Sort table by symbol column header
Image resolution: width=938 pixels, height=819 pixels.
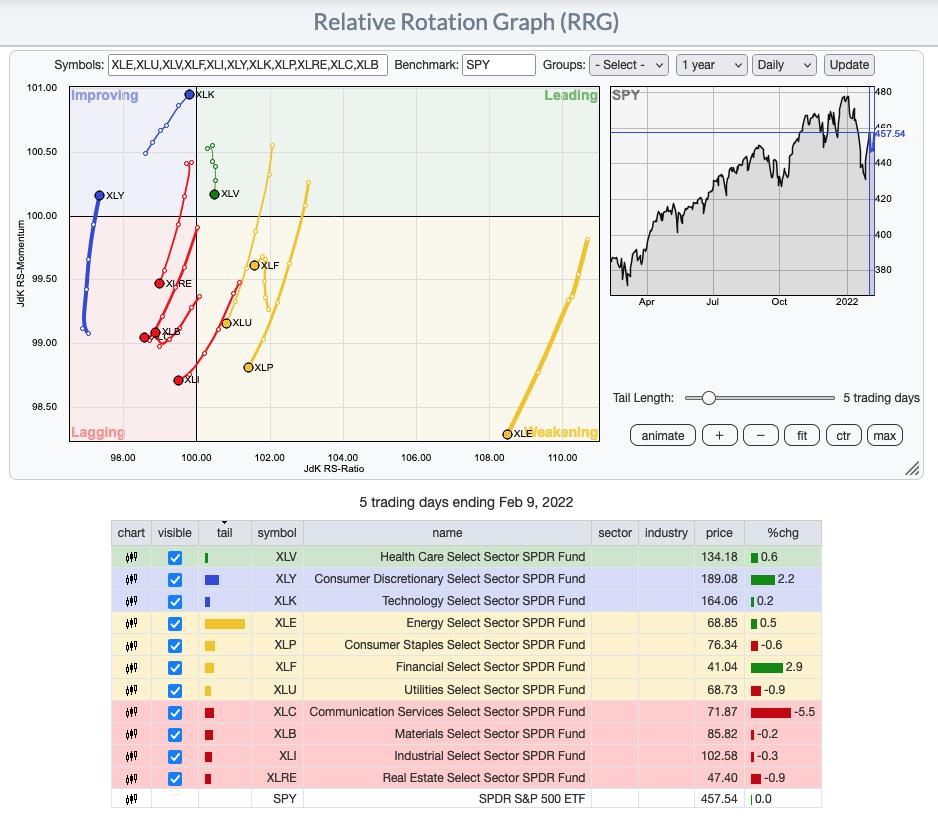(277, 533)
